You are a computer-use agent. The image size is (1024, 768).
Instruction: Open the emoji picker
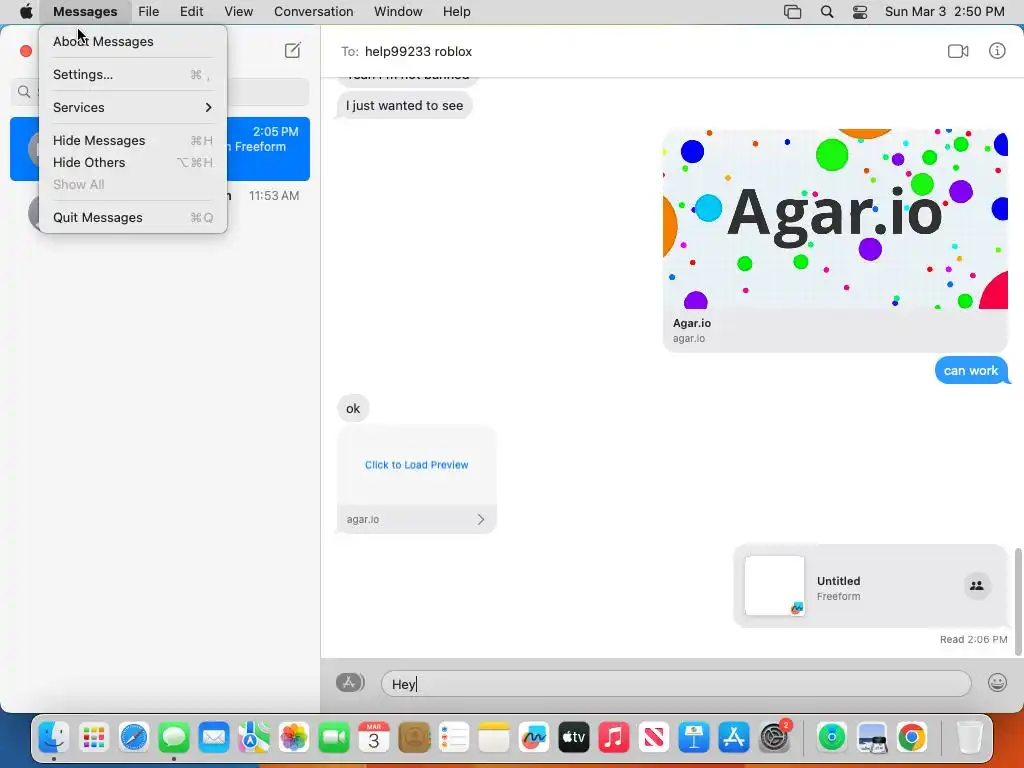pos(997,683)
